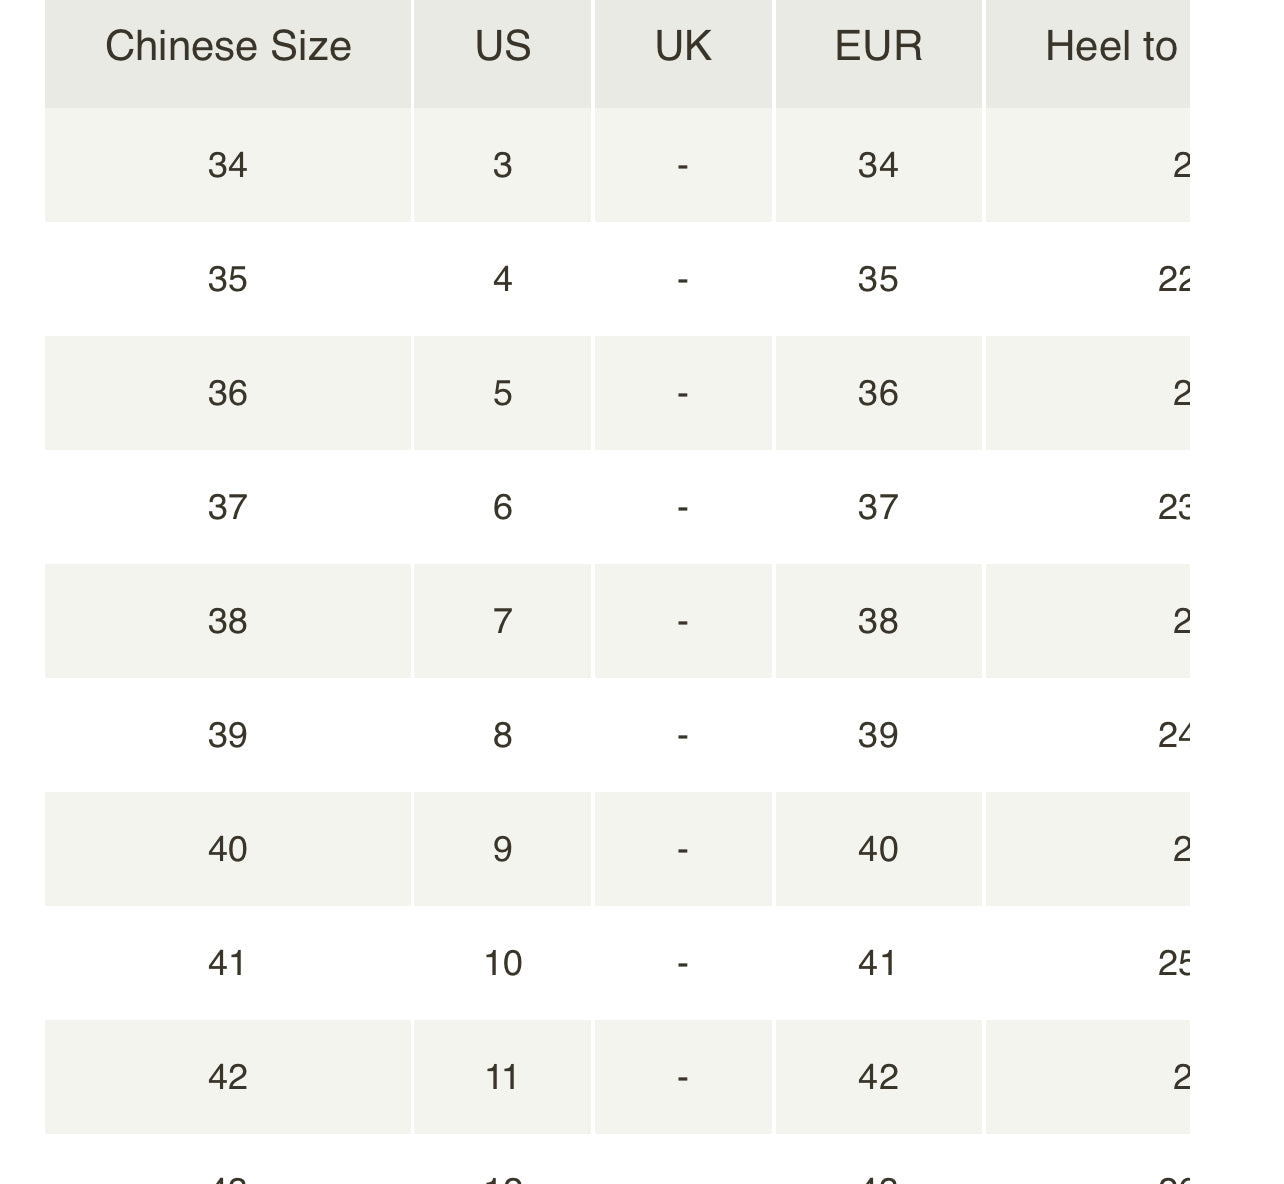Select Chinese size 34 cell
1284x1184 pixels.
click(228, 165)
